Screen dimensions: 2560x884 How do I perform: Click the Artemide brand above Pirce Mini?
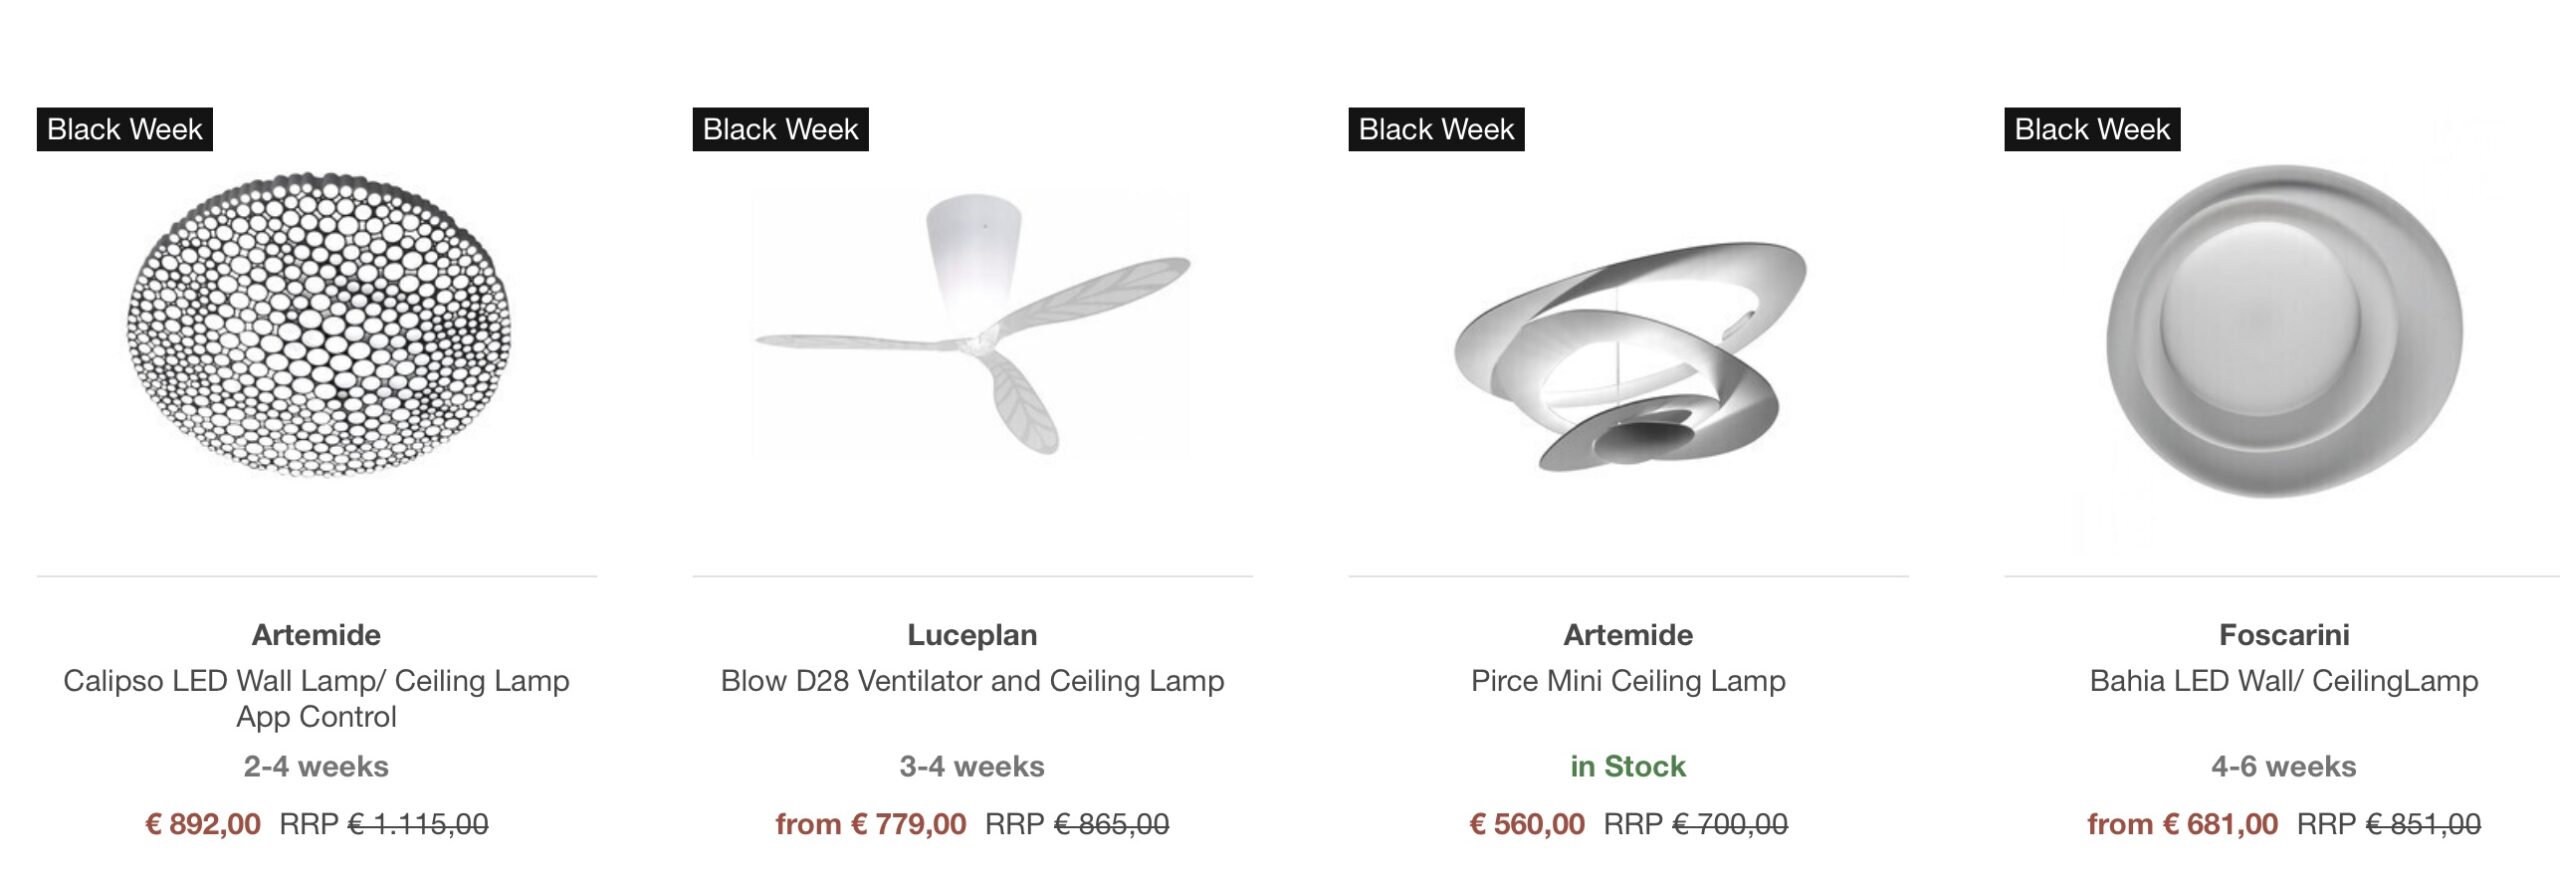coord(1628,635)
